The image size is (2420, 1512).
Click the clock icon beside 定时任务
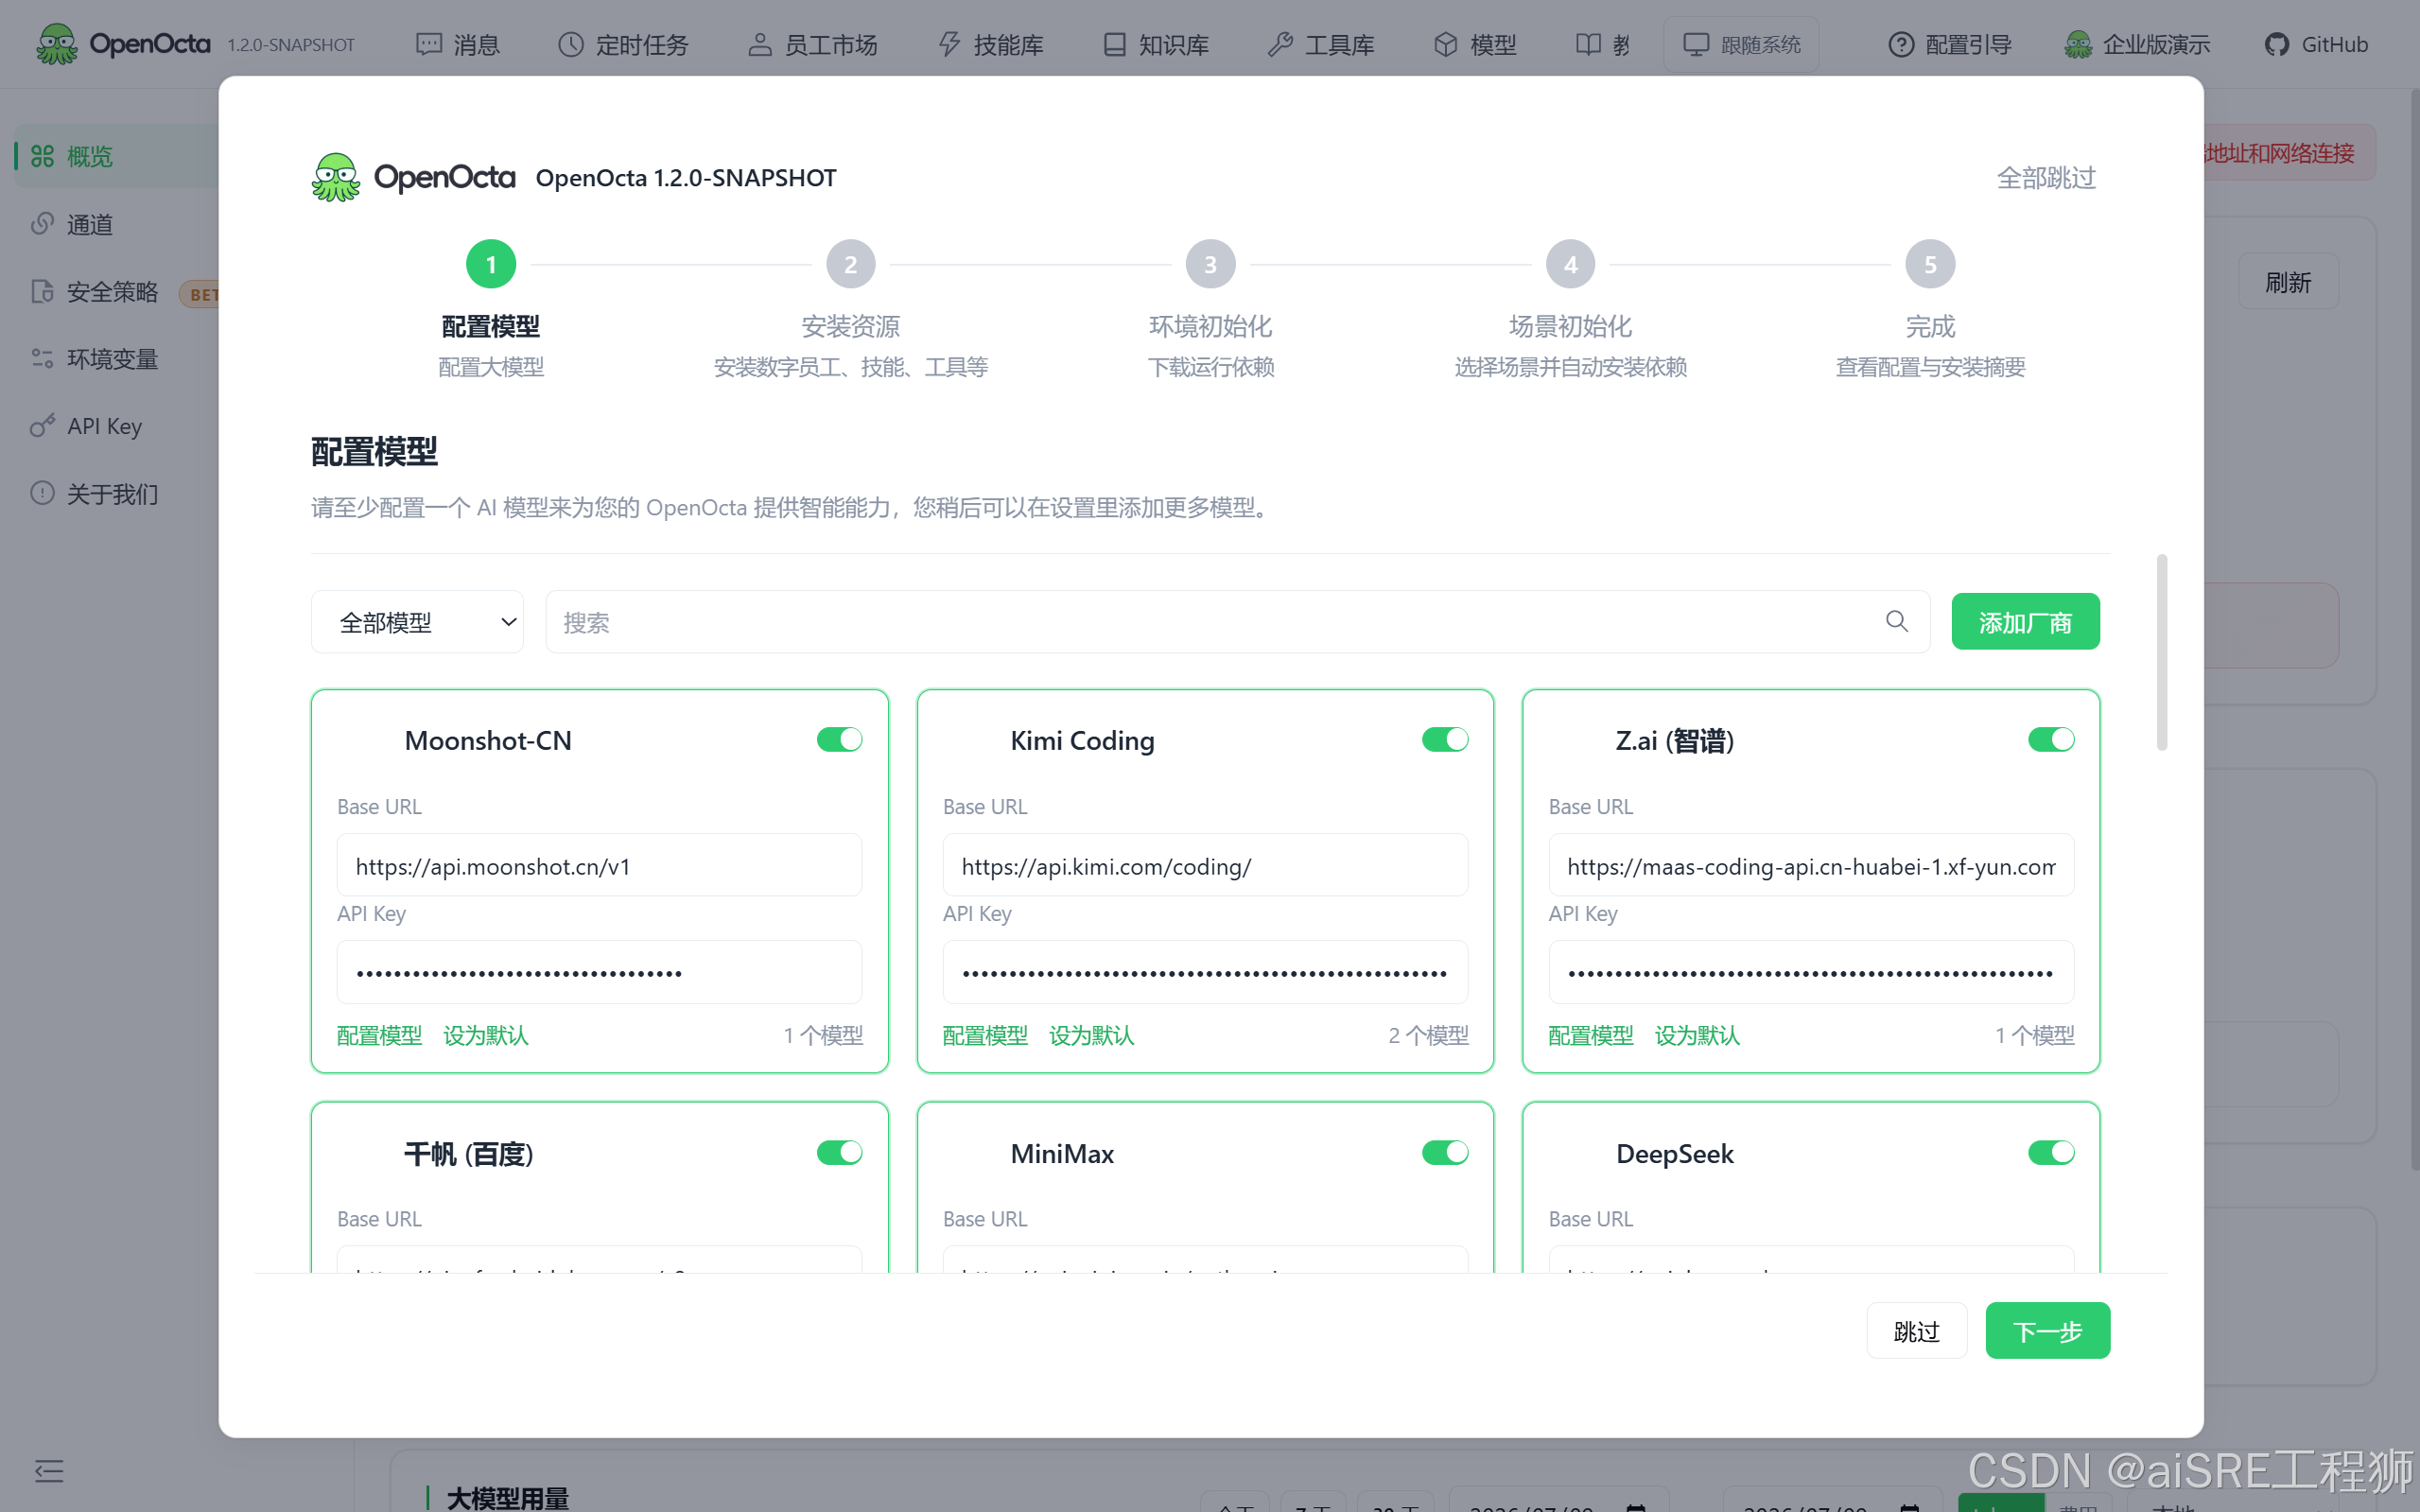tap(571, 44)
